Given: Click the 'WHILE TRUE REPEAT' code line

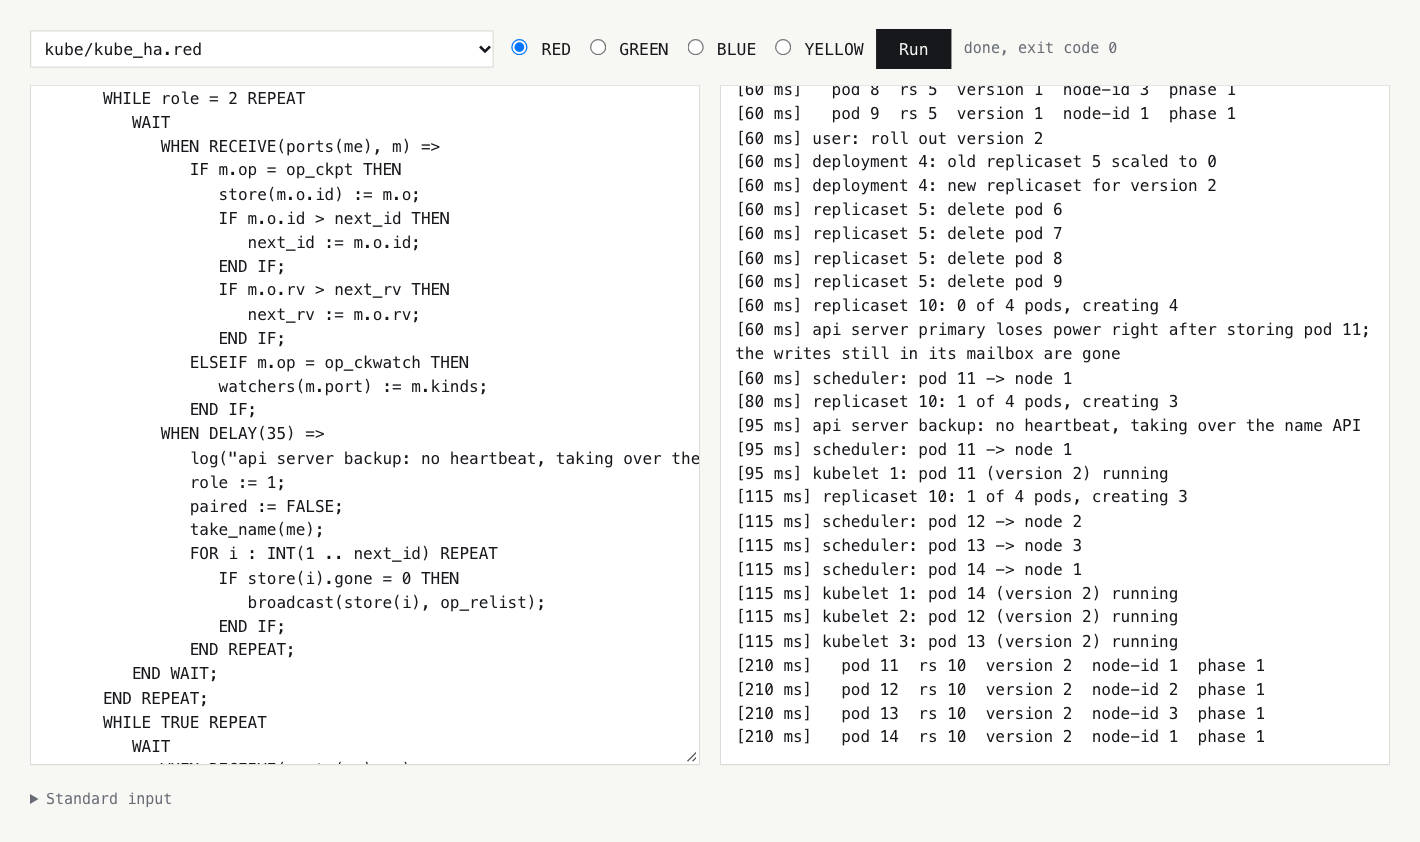Looking at the screenshot, I should [185, 722].
